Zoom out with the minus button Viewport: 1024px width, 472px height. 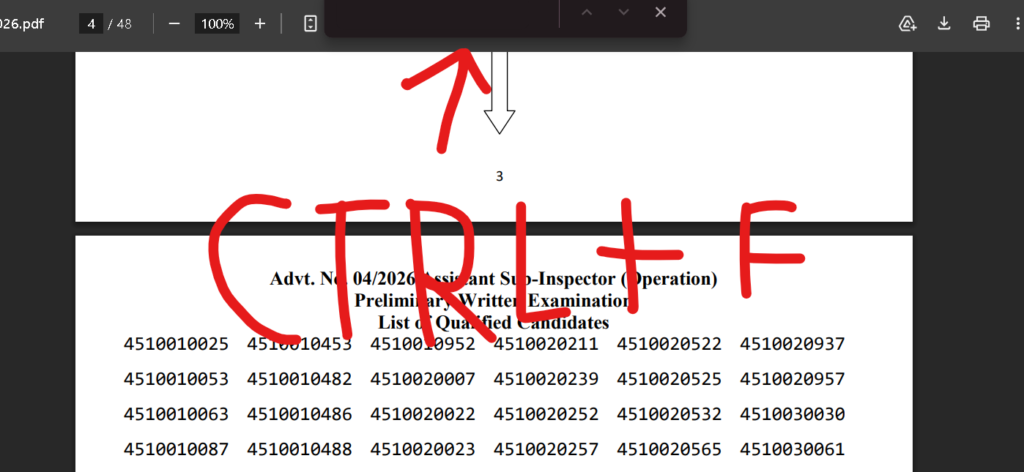click(174, 24)
